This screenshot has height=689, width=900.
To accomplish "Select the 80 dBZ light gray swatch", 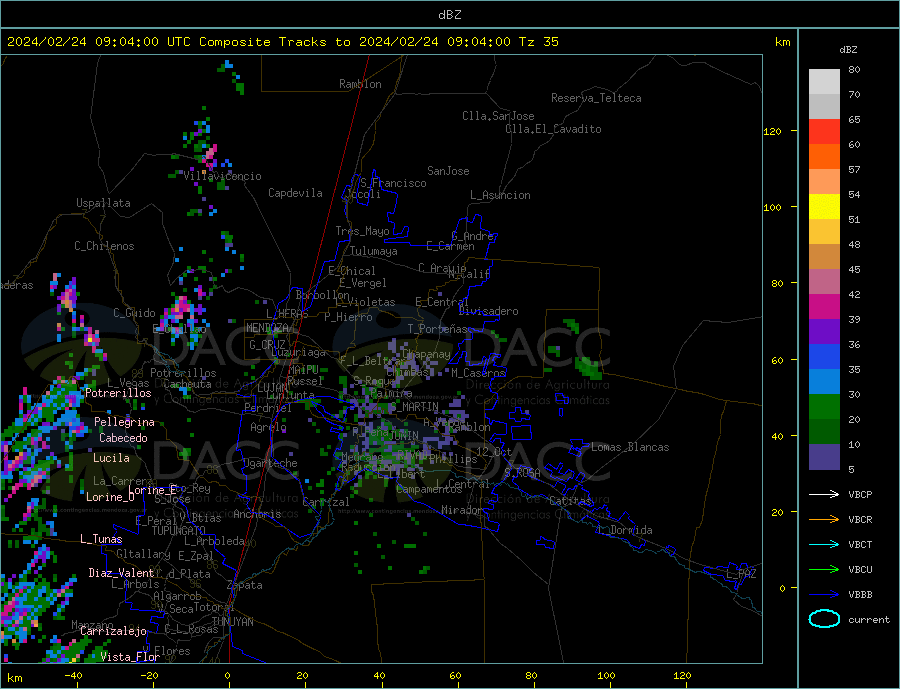I will (x=824, y=82).
